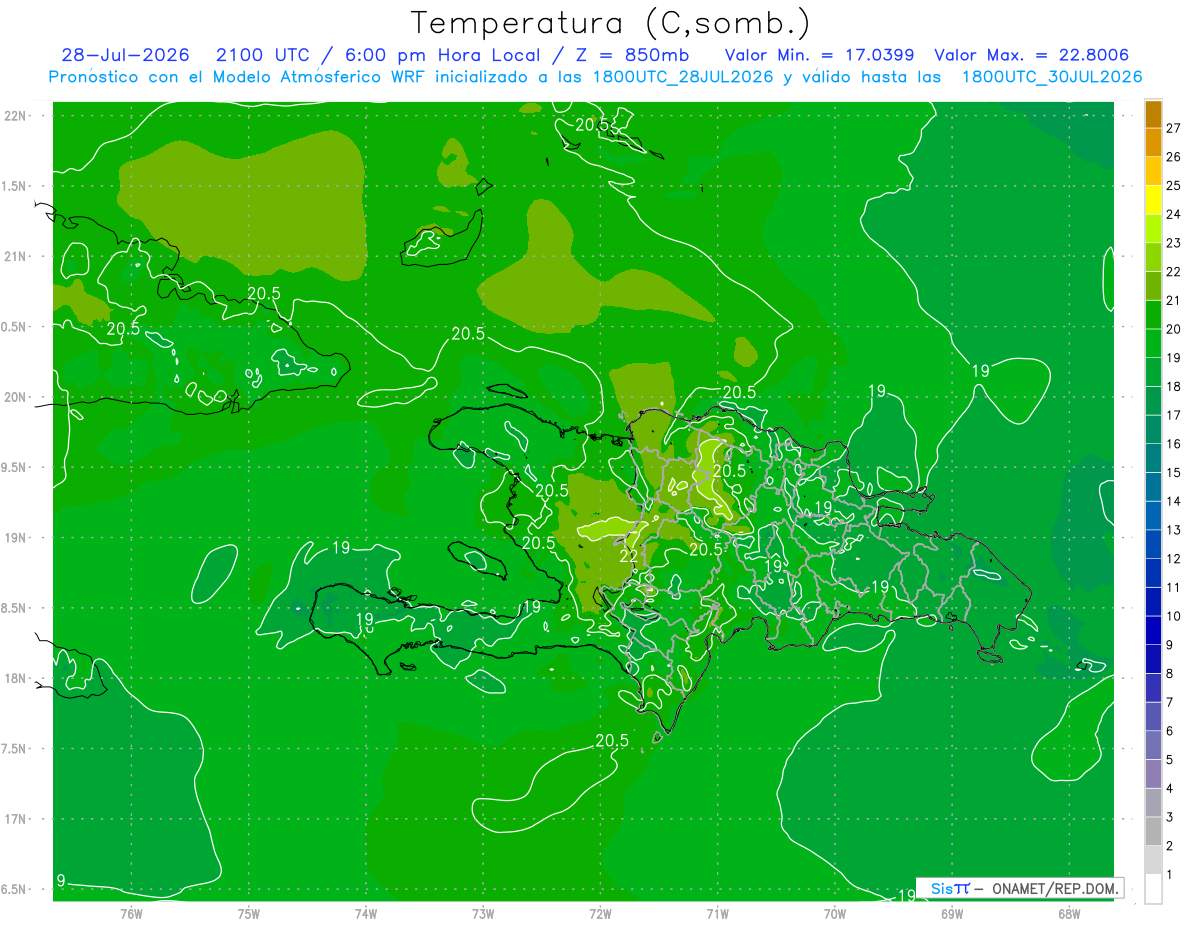
Task: Click the "69W" longitude axis label
Action: 952,913
